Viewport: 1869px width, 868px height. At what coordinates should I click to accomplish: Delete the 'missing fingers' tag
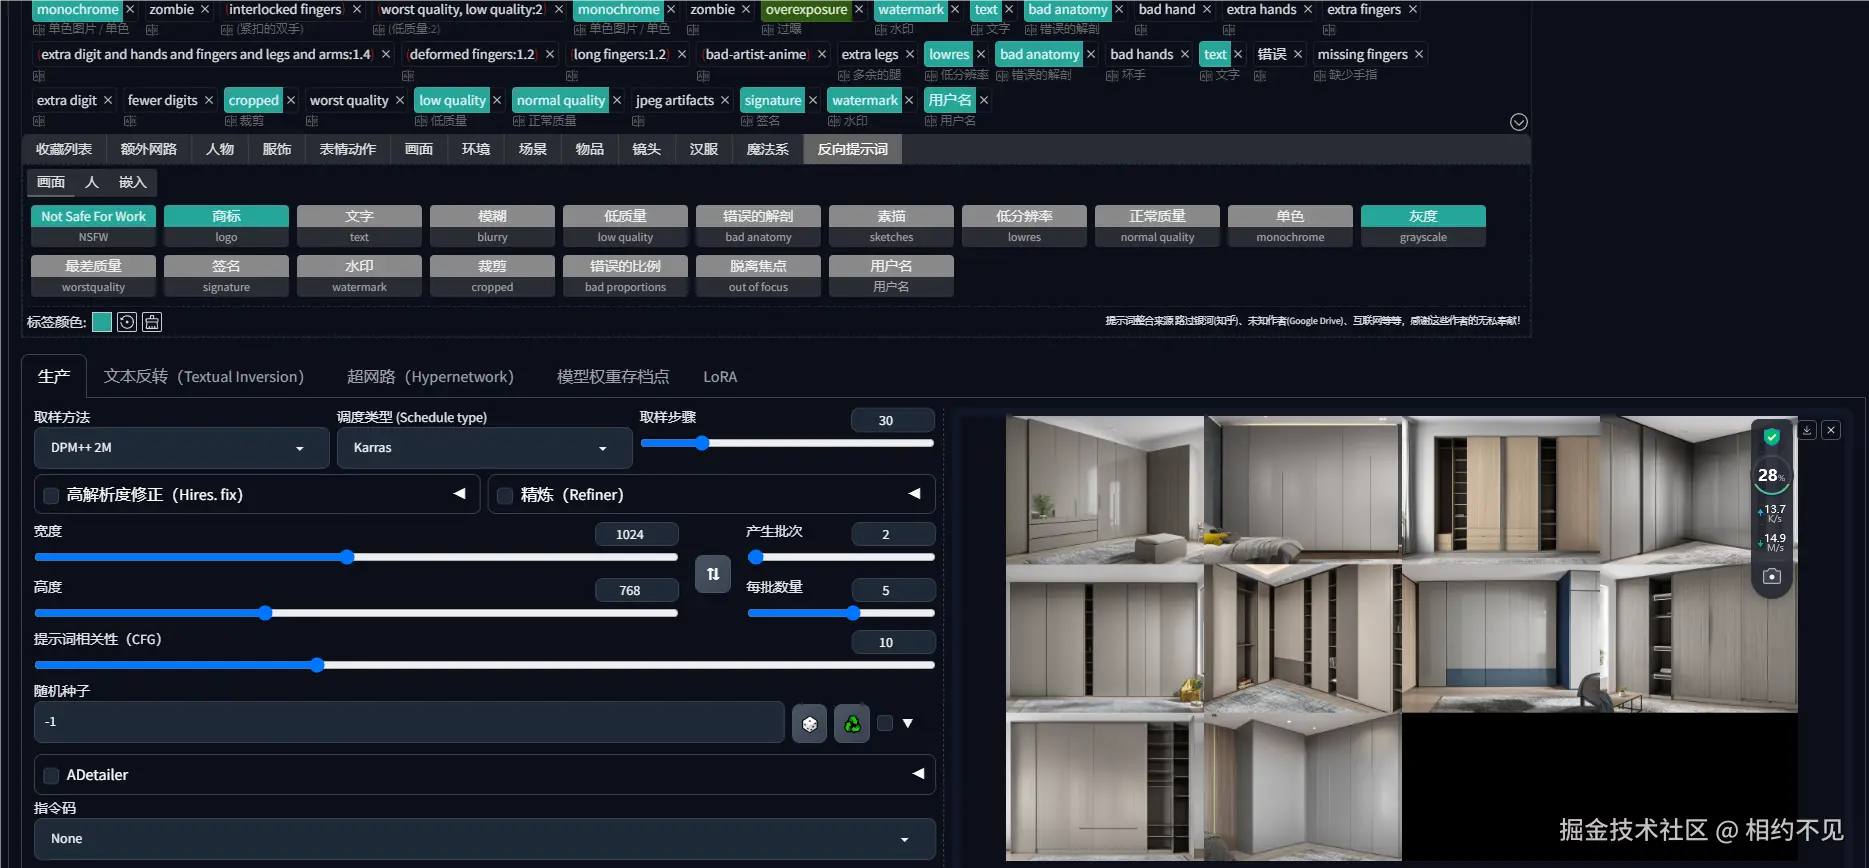coord(1420,55)
